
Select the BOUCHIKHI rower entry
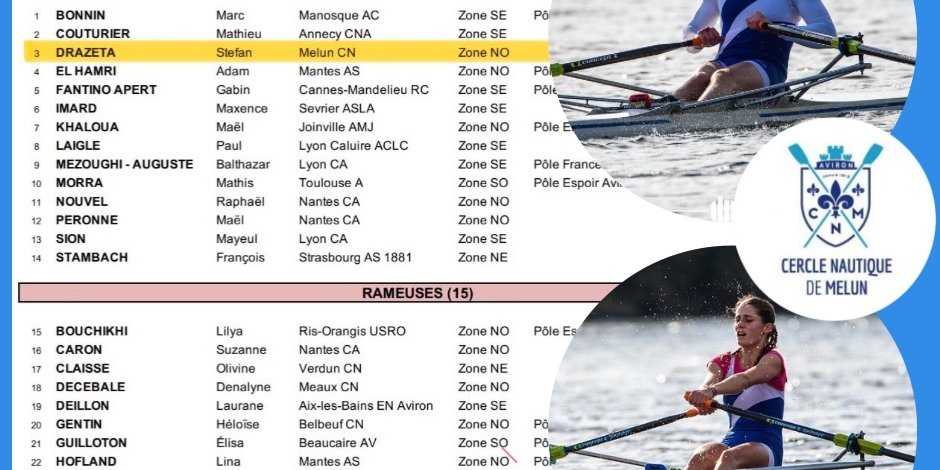coord(91,331)
